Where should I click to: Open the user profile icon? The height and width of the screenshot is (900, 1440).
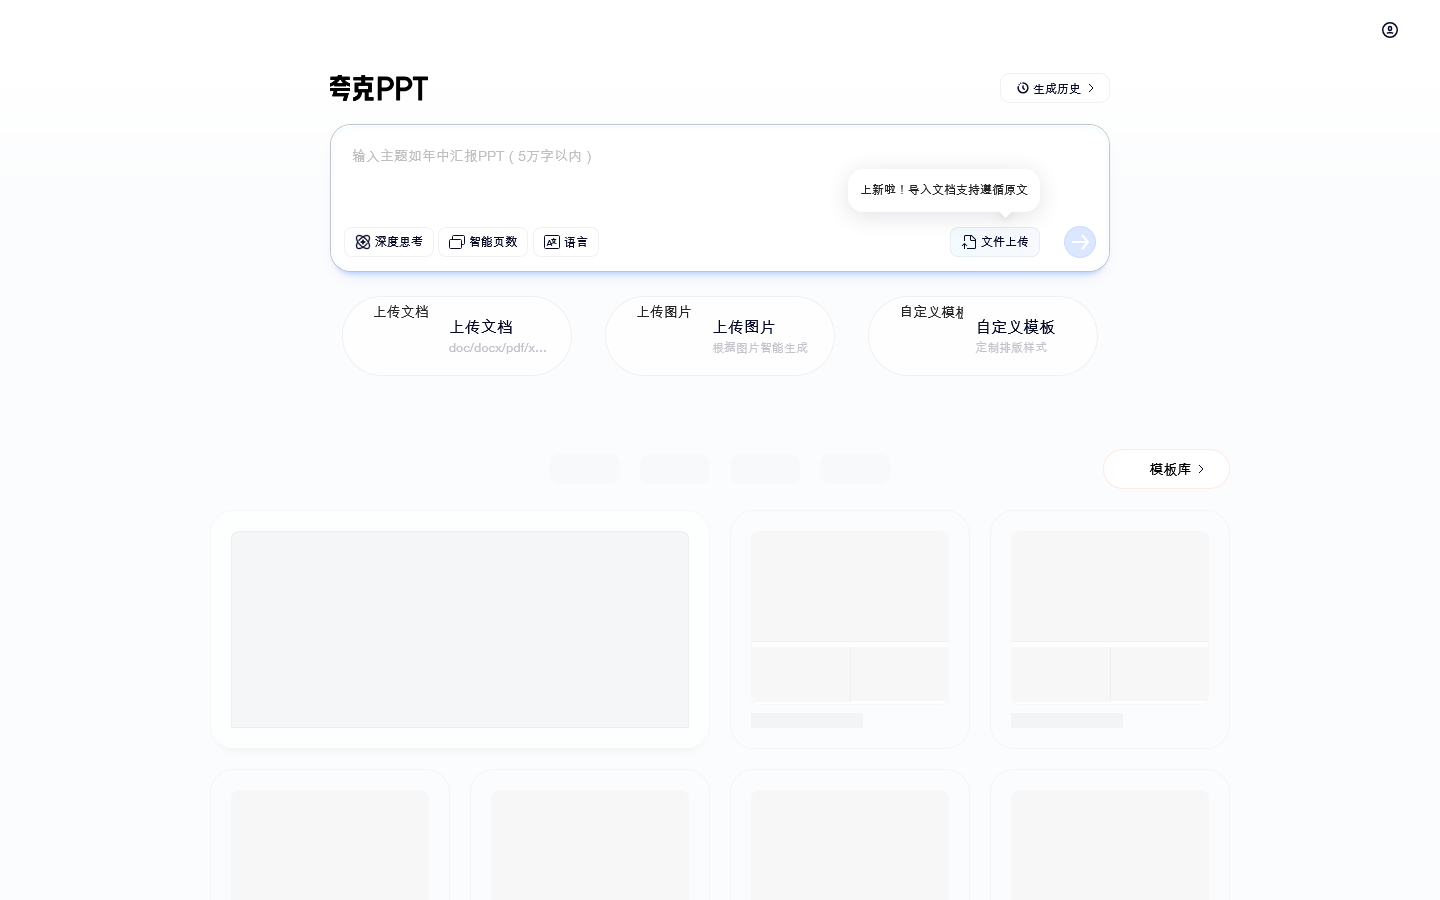[x=1390, y=30]
